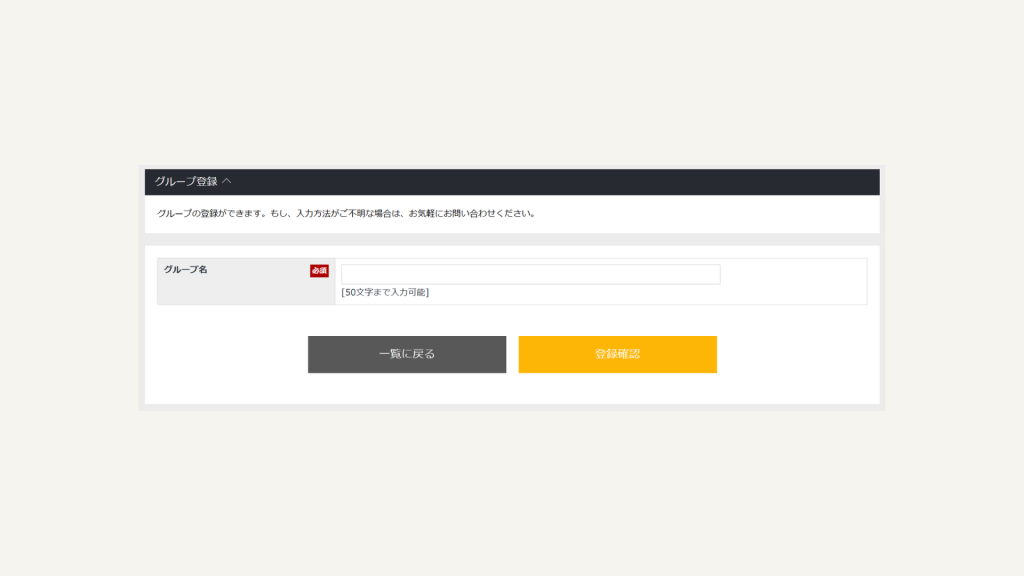Collapse the グループ登録 section chevron

coord(227,181)
